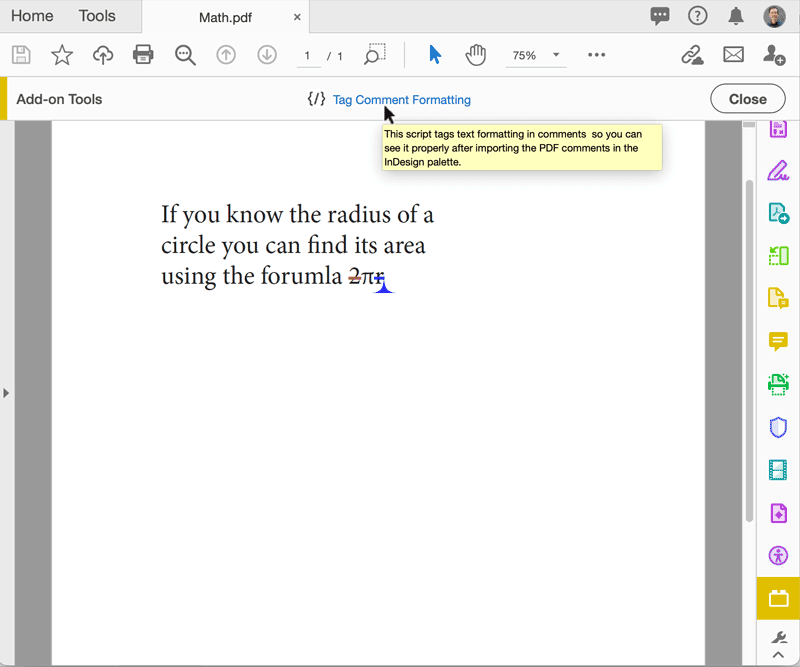This screenshot has width=800, height=667.
Task: Activate the Hand pan tool
Action: pyautogui.click(x=476, y=55)
